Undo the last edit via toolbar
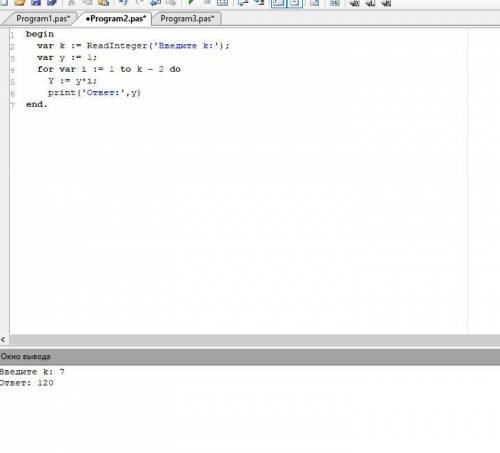Screen dimensions: 500x453 point(123,3)
